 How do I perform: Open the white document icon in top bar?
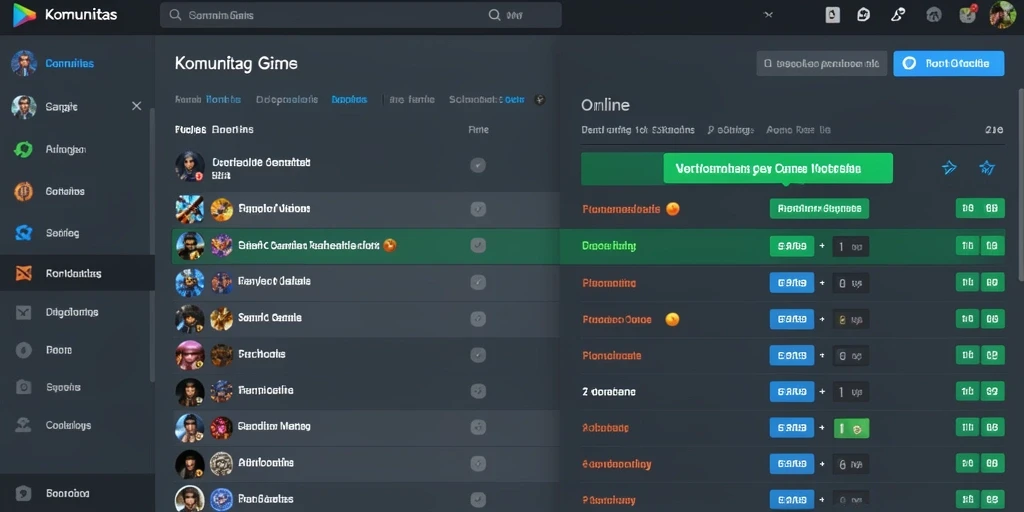point(833,14)
